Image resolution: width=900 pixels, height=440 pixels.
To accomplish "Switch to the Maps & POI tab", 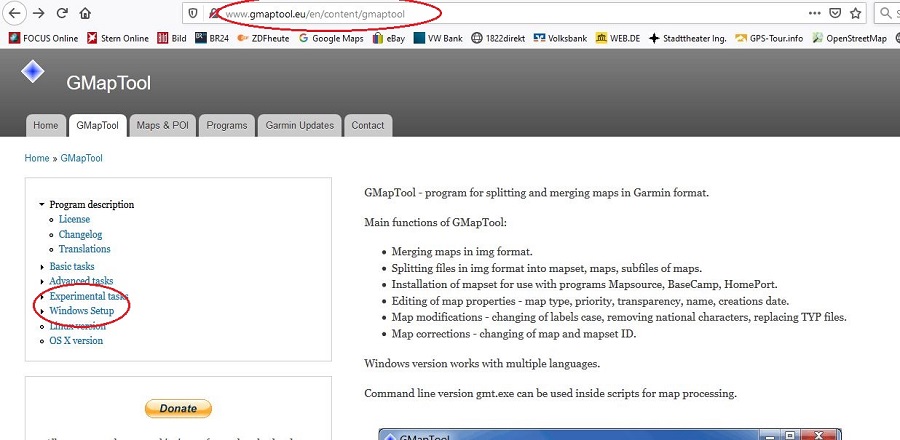I will (162, 125).
